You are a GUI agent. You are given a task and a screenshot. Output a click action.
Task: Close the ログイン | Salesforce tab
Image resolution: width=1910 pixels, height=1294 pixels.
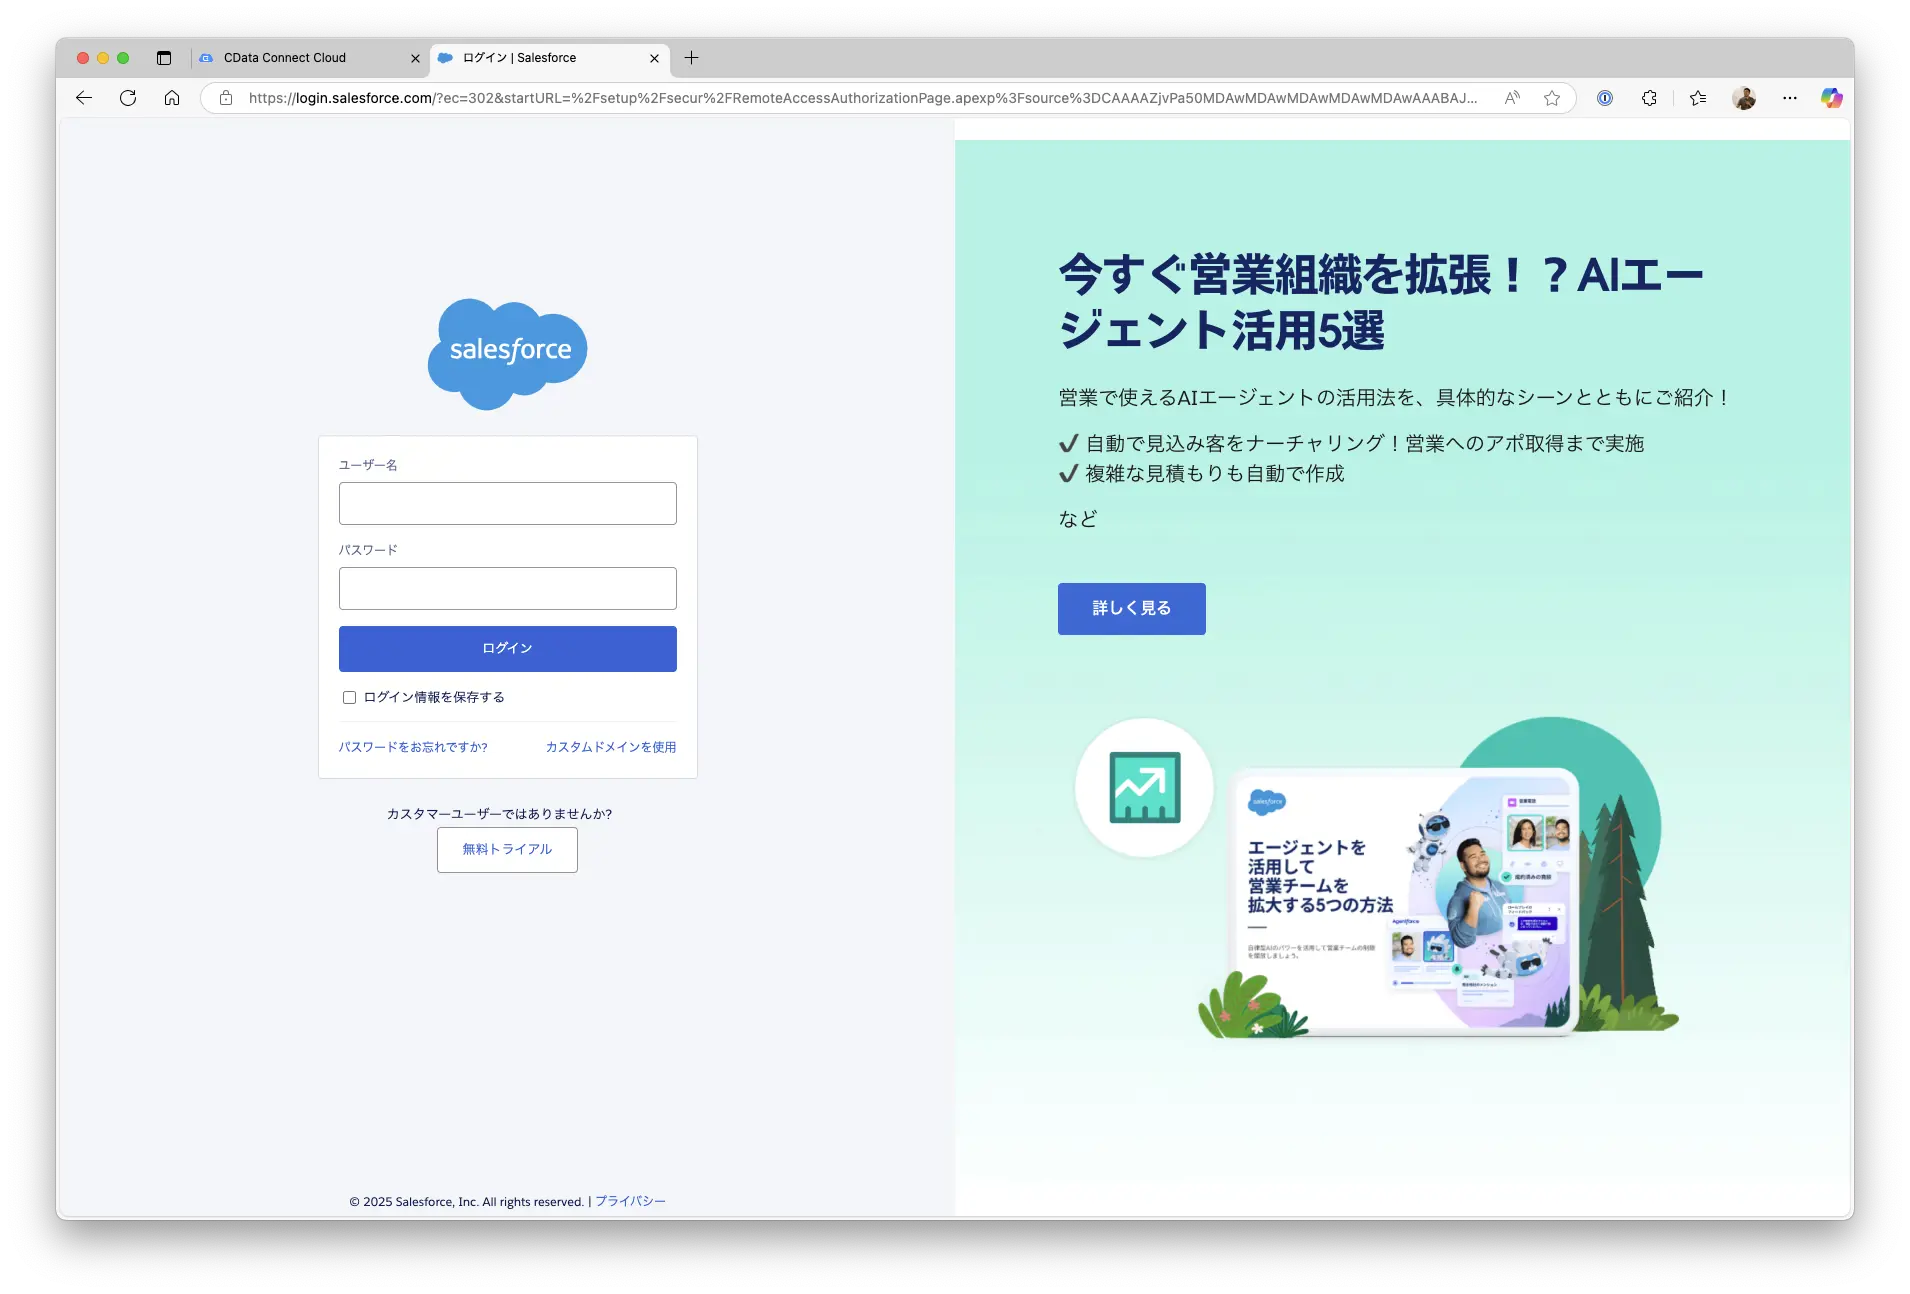tap(654, 59)
